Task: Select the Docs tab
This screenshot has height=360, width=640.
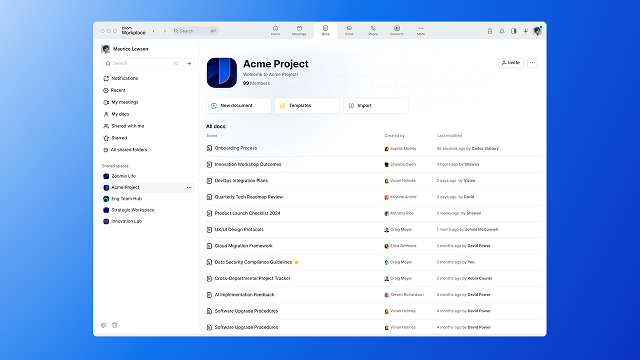Action: coord(325,31)
